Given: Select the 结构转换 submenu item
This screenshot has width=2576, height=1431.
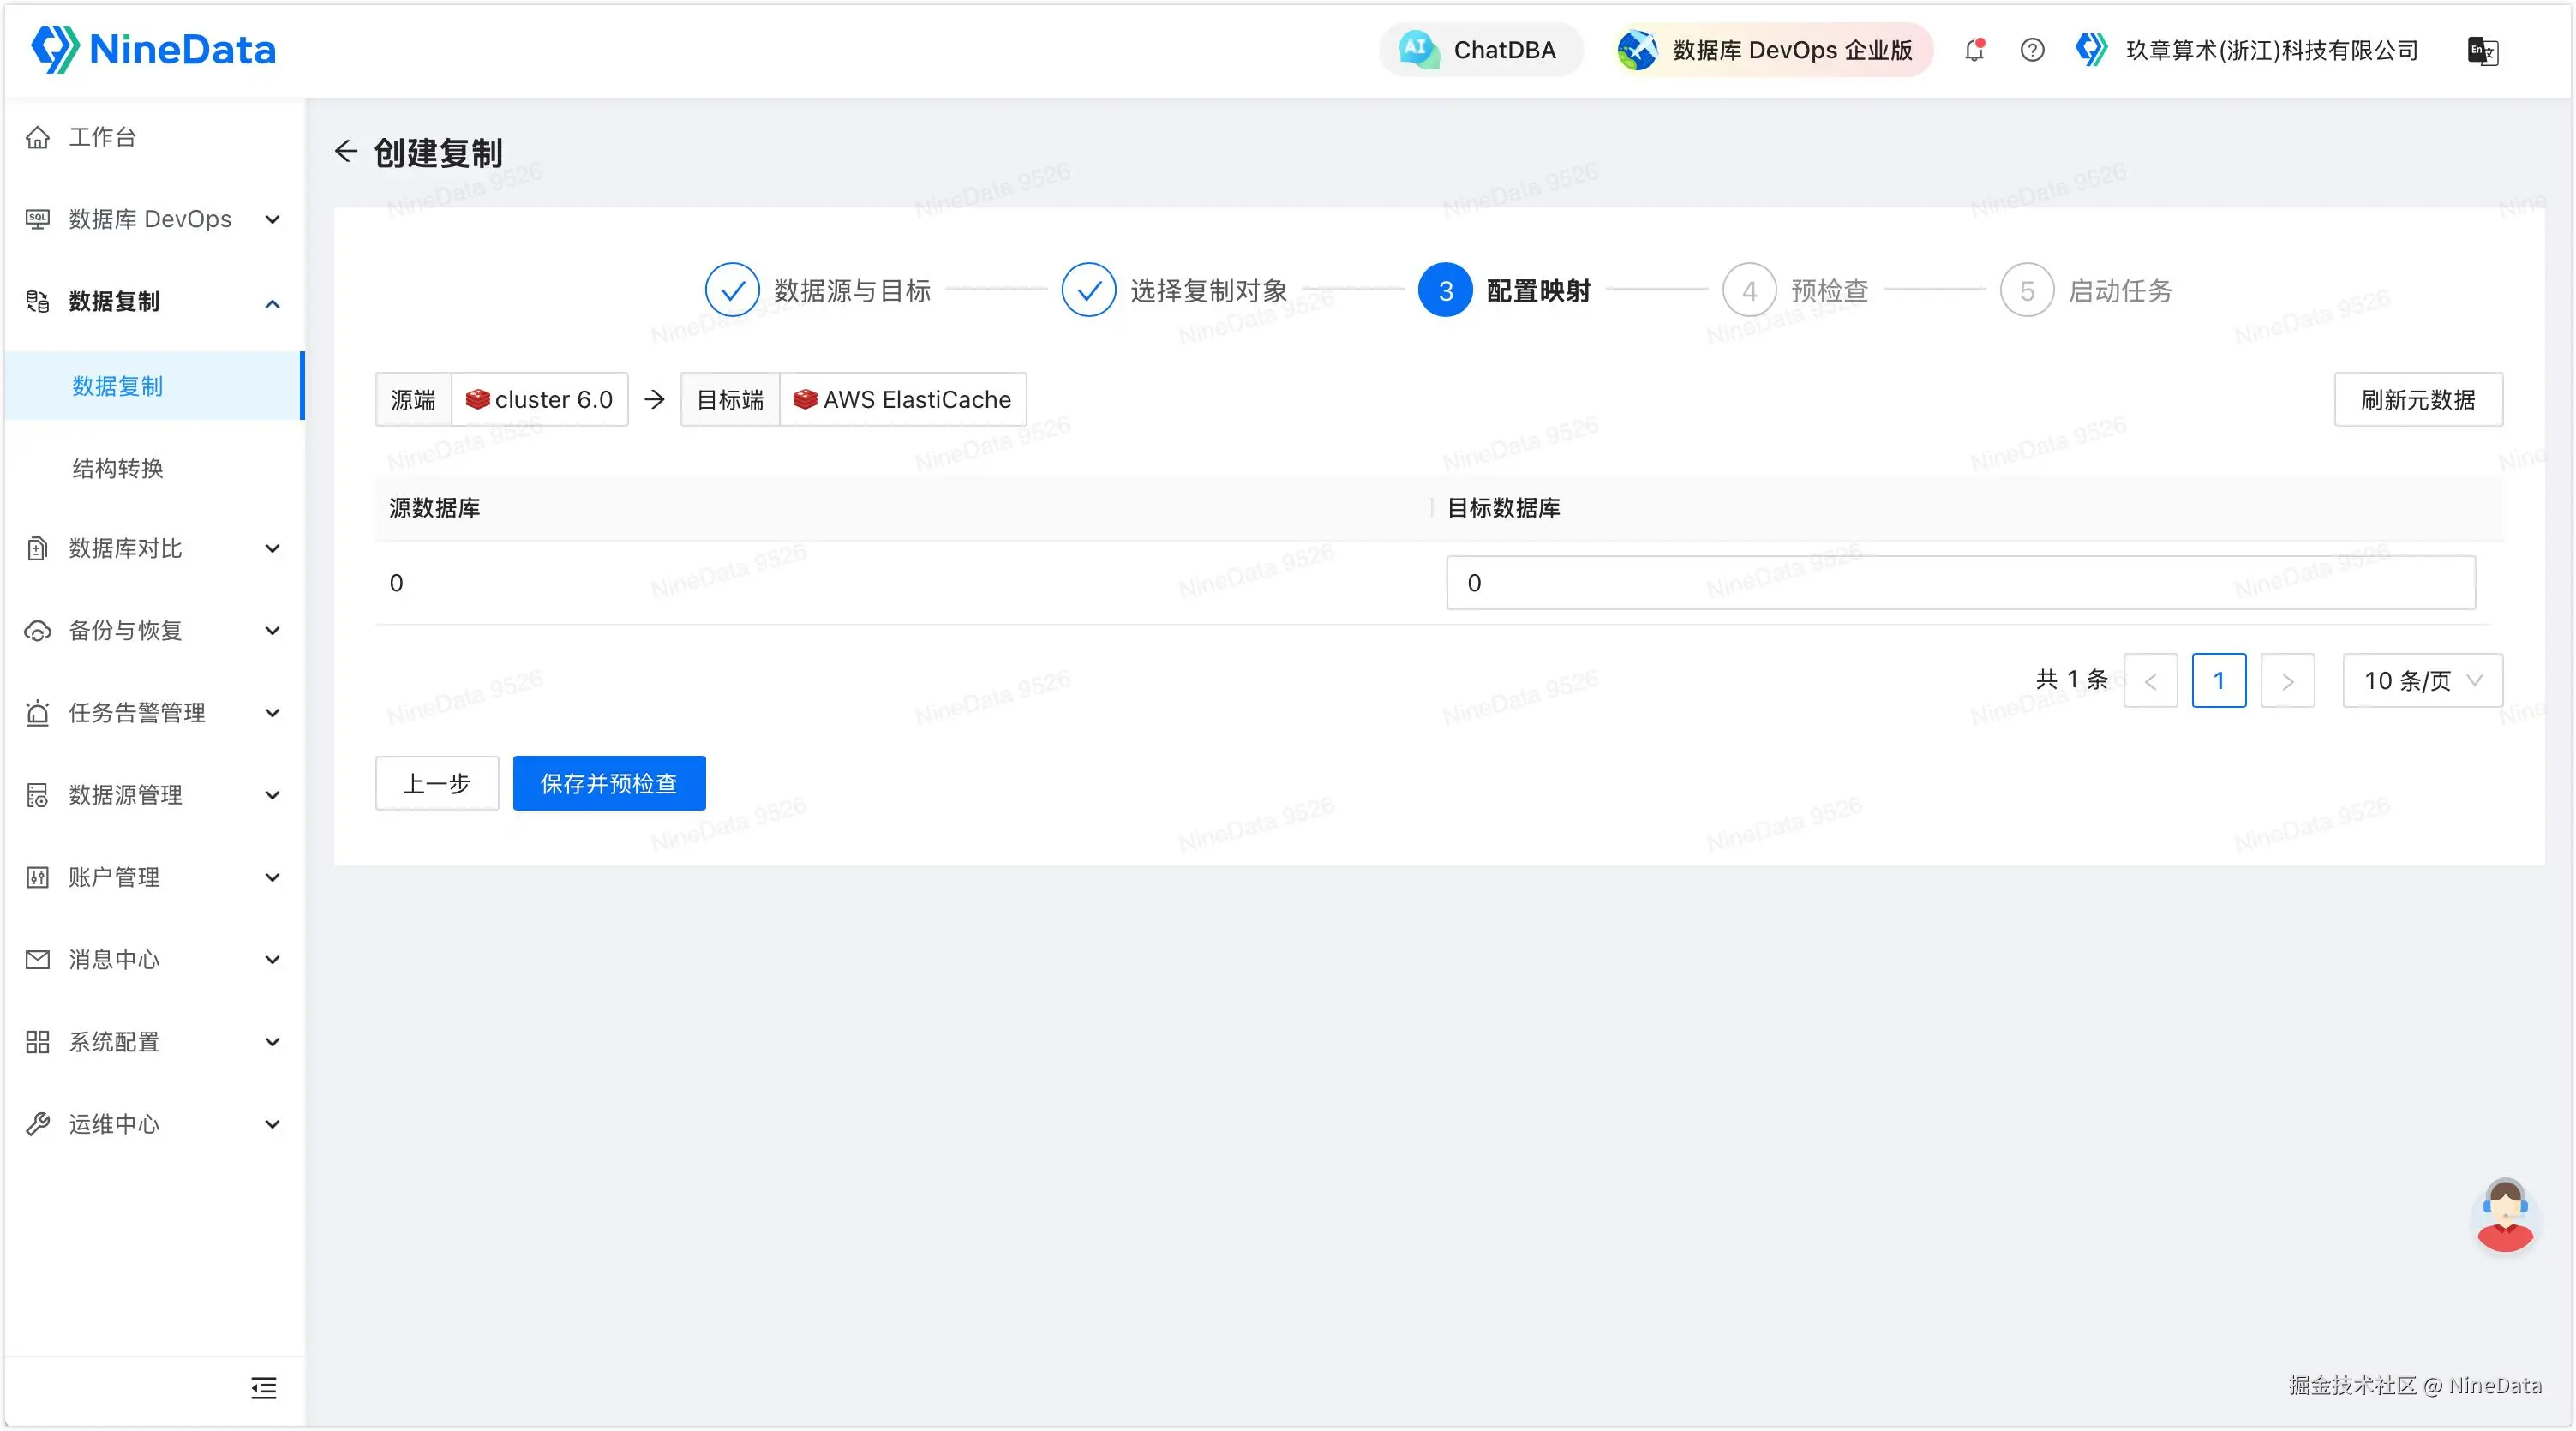Looking at the screenshot, I should [118, 468].
